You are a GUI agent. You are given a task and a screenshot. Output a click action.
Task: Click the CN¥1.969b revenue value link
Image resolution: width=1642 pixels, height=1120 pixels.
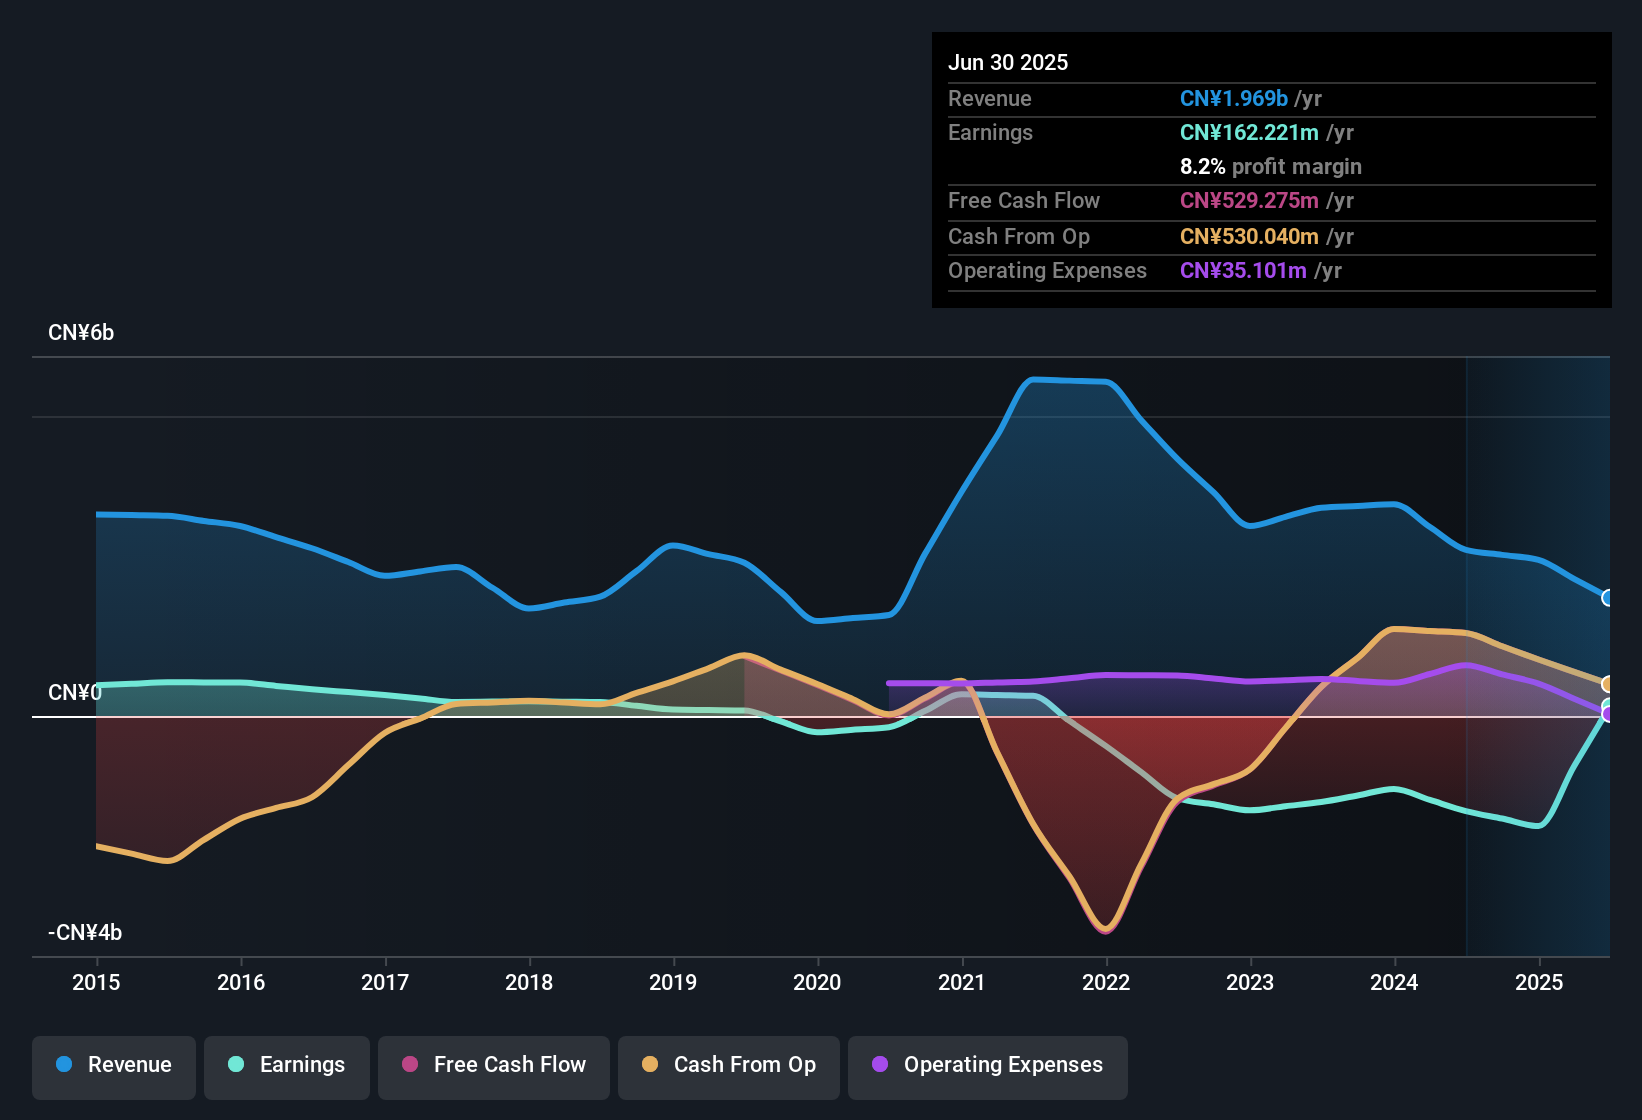(1233, 99)
